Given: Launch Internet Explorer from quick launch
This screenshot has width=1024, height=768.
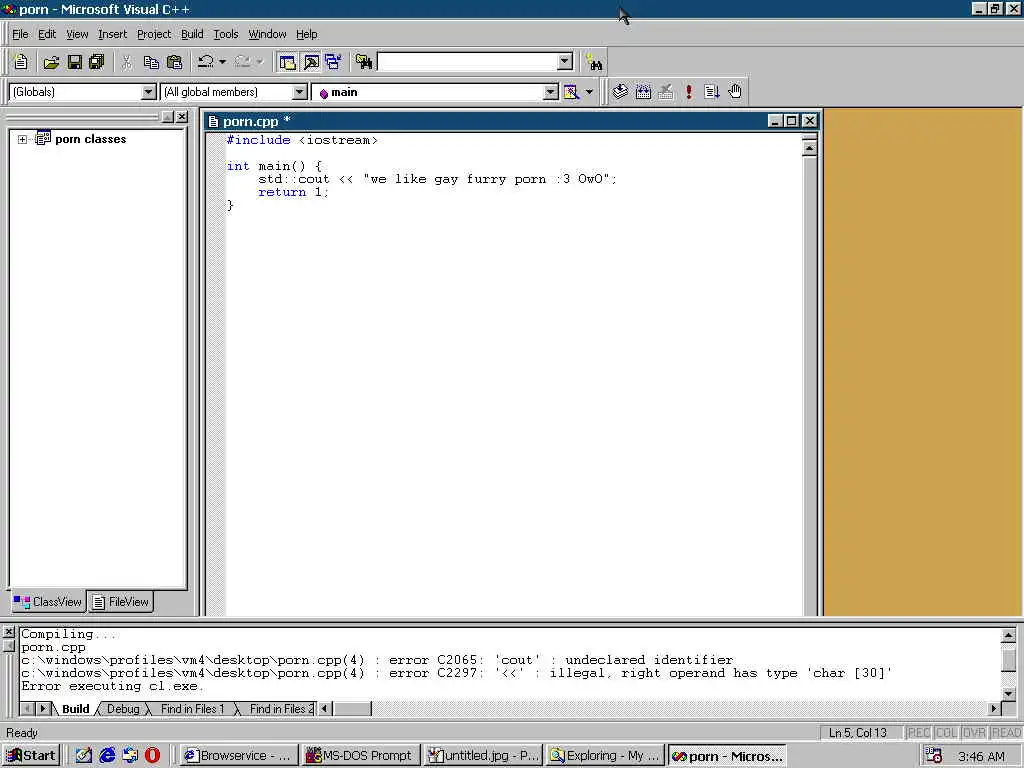Looking at the screenshot, I should [x=107, y=756].
